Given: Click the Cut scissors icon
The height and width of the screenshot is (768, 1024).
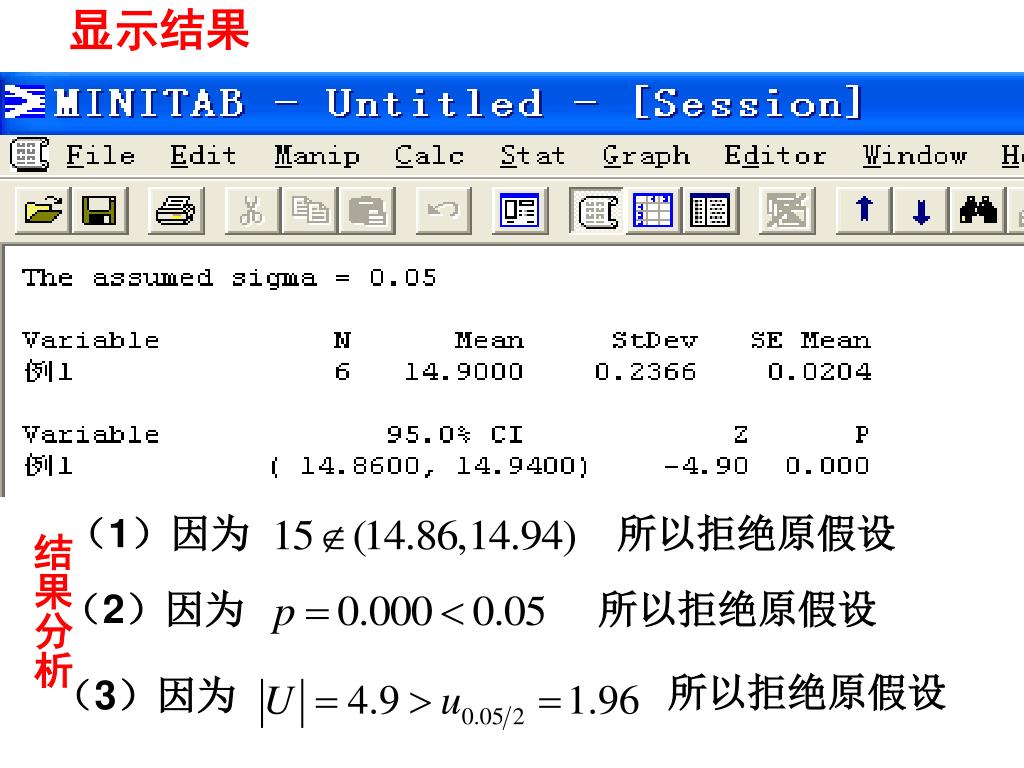Looking at the screenshot, I should pos(252,210).
